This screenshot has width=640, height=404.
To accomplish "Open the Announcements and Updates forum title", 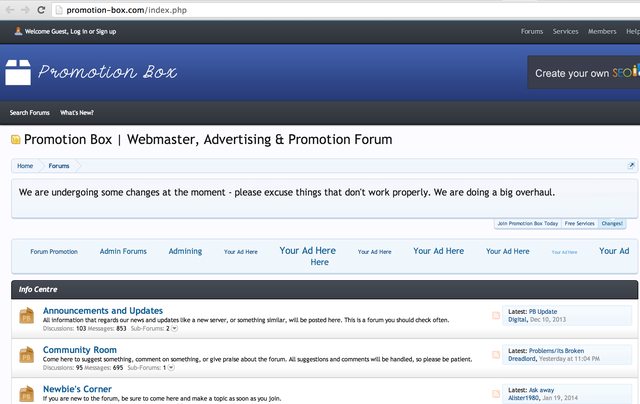I will [103, 311].
